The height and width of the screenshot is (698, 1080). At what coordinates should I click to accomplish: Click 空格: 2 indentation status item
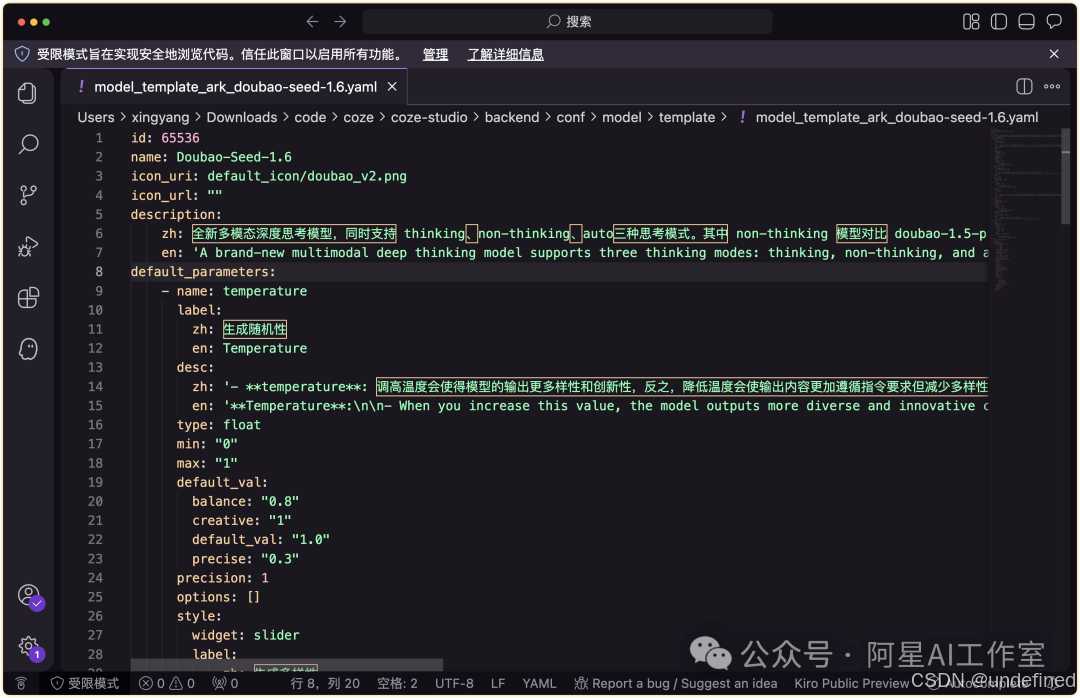click(397, 683)
